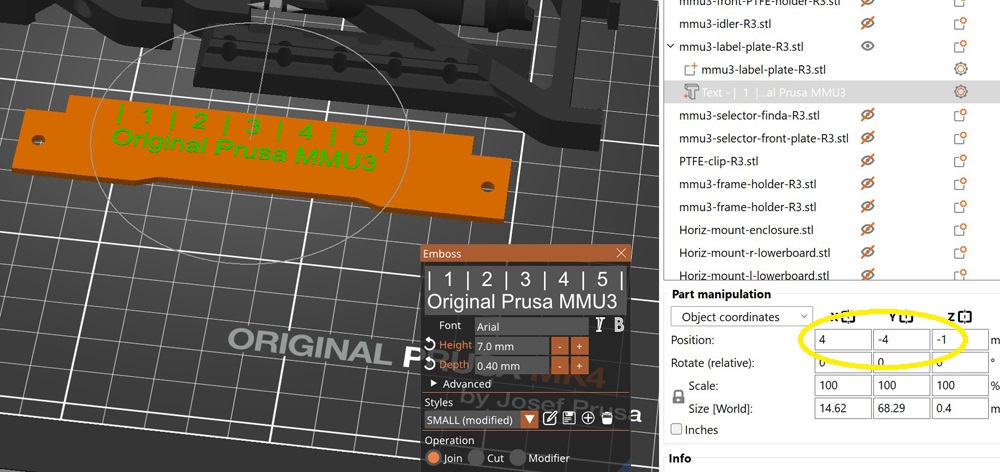Click the rename style pencil icon
Image resolution: width=1000 pixels, height=472 pixels.
(550, 419)
